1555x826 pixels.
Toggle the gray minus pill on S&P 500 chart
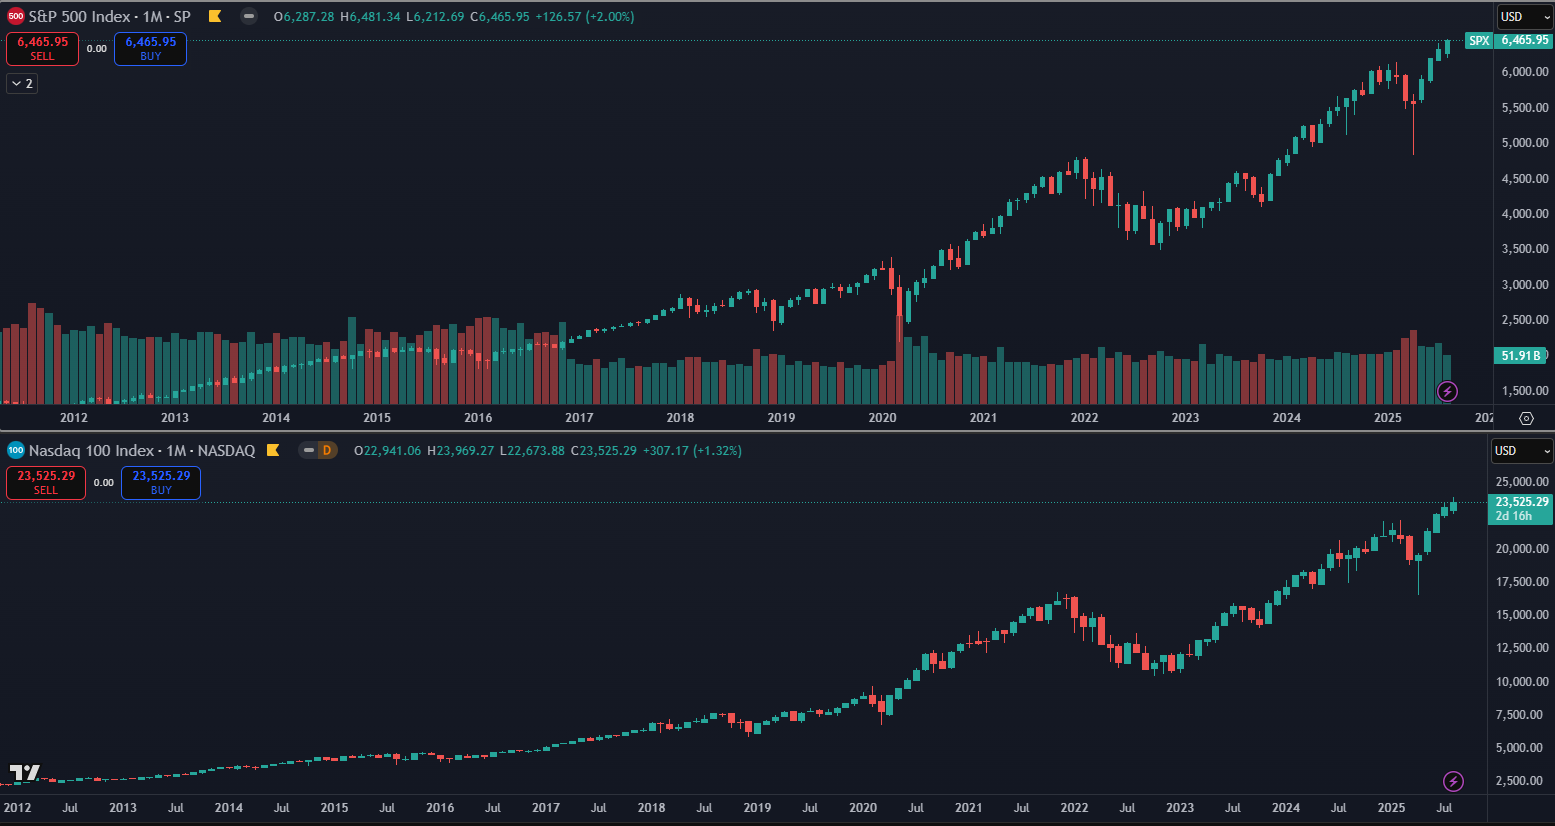pos(249,17)
